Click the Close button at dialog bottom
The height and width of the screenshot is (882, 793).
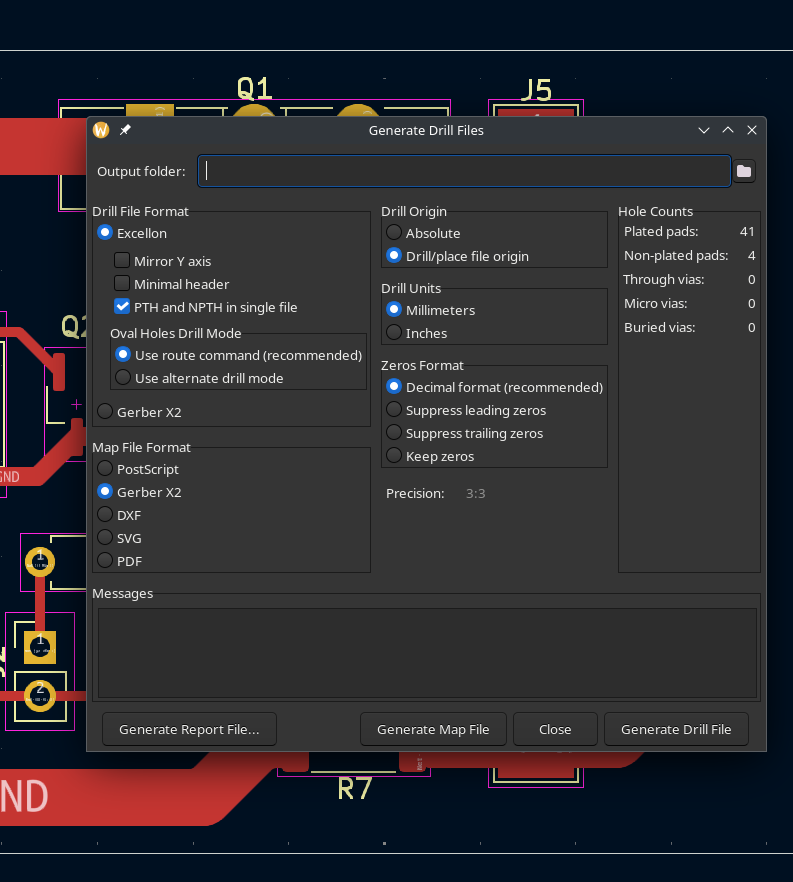[555, 729]
